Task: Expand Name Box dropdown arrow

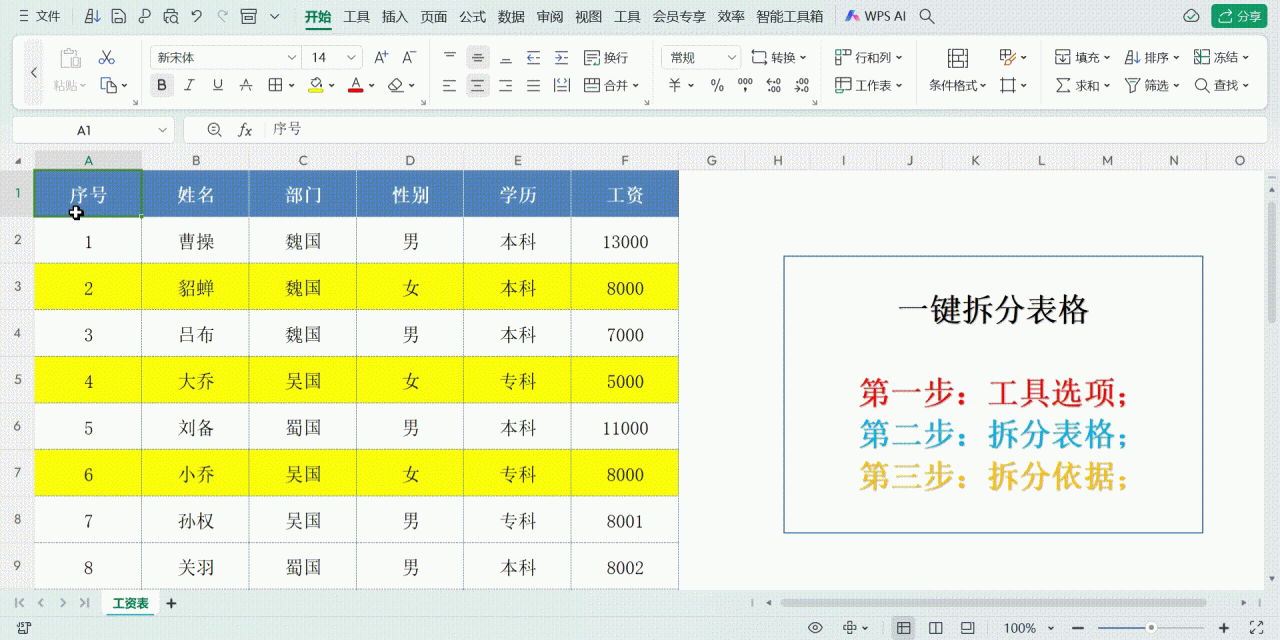Action: (163, 130)
